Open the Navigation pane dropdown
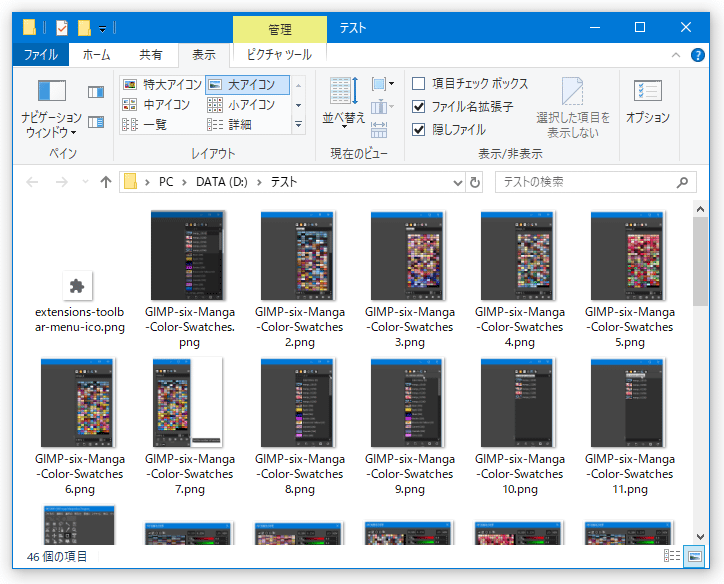The image size is (724, 584). click(51, 109)
